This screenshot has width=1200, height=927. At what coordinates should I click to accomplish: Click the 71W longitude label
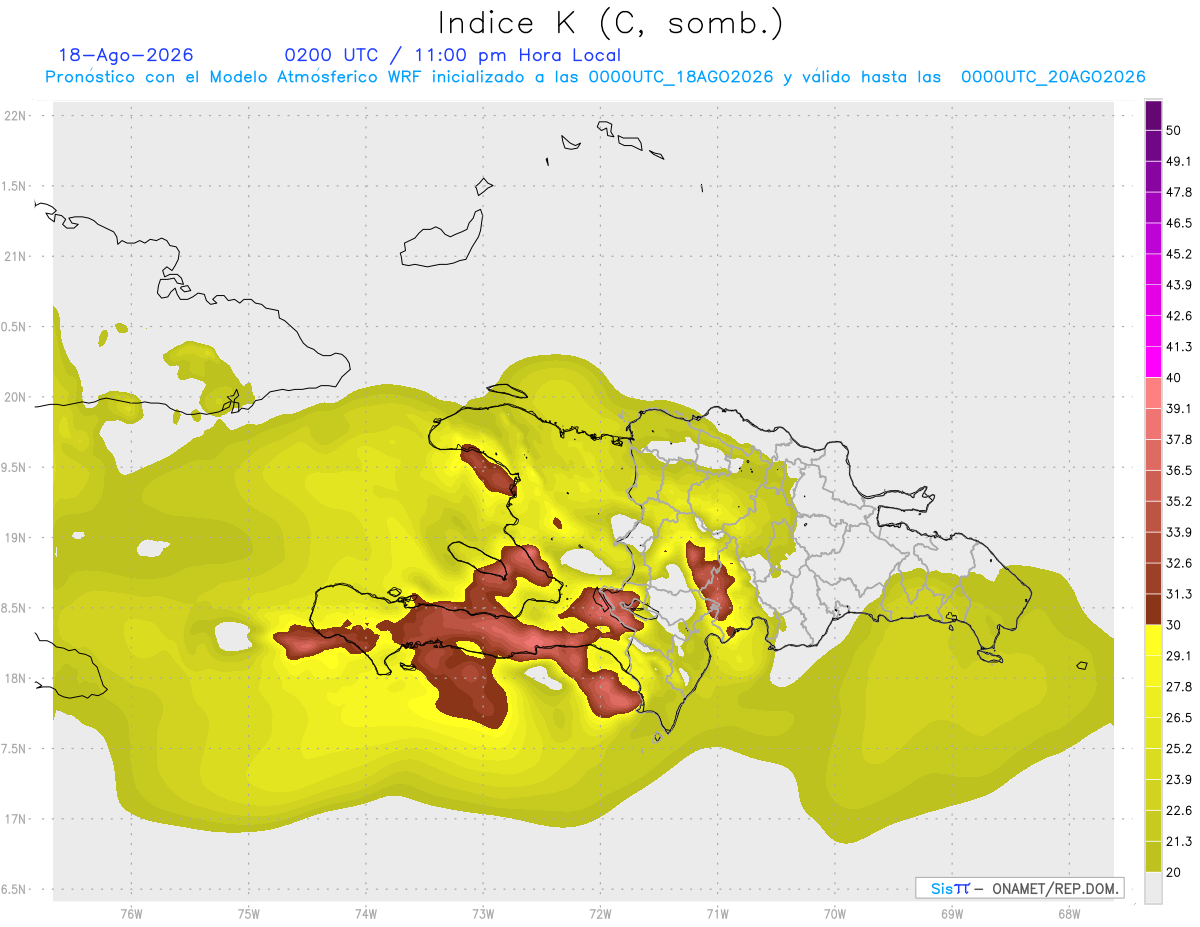[717, 914]
